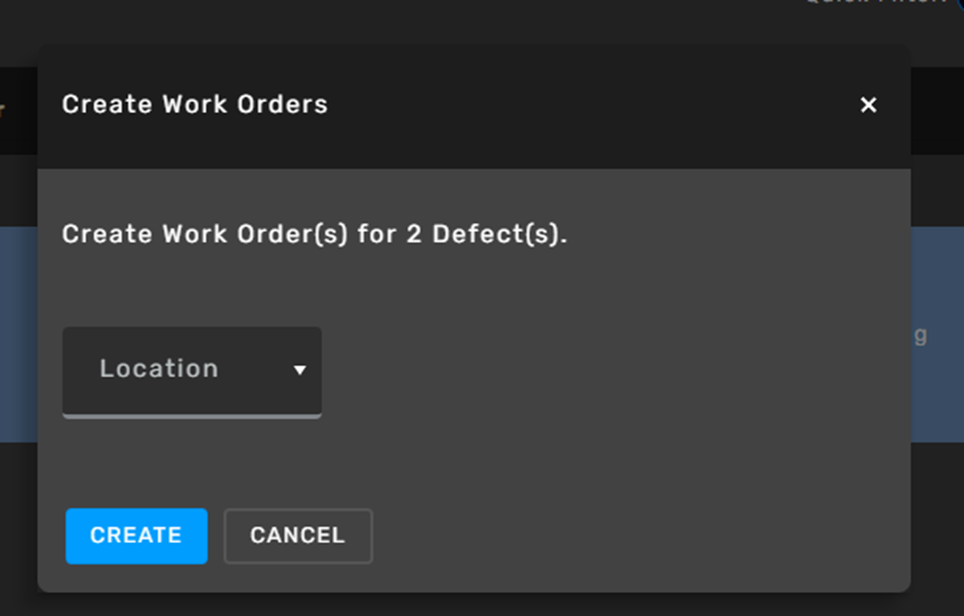Click the "g" text right of dialog

coord(920,336)
